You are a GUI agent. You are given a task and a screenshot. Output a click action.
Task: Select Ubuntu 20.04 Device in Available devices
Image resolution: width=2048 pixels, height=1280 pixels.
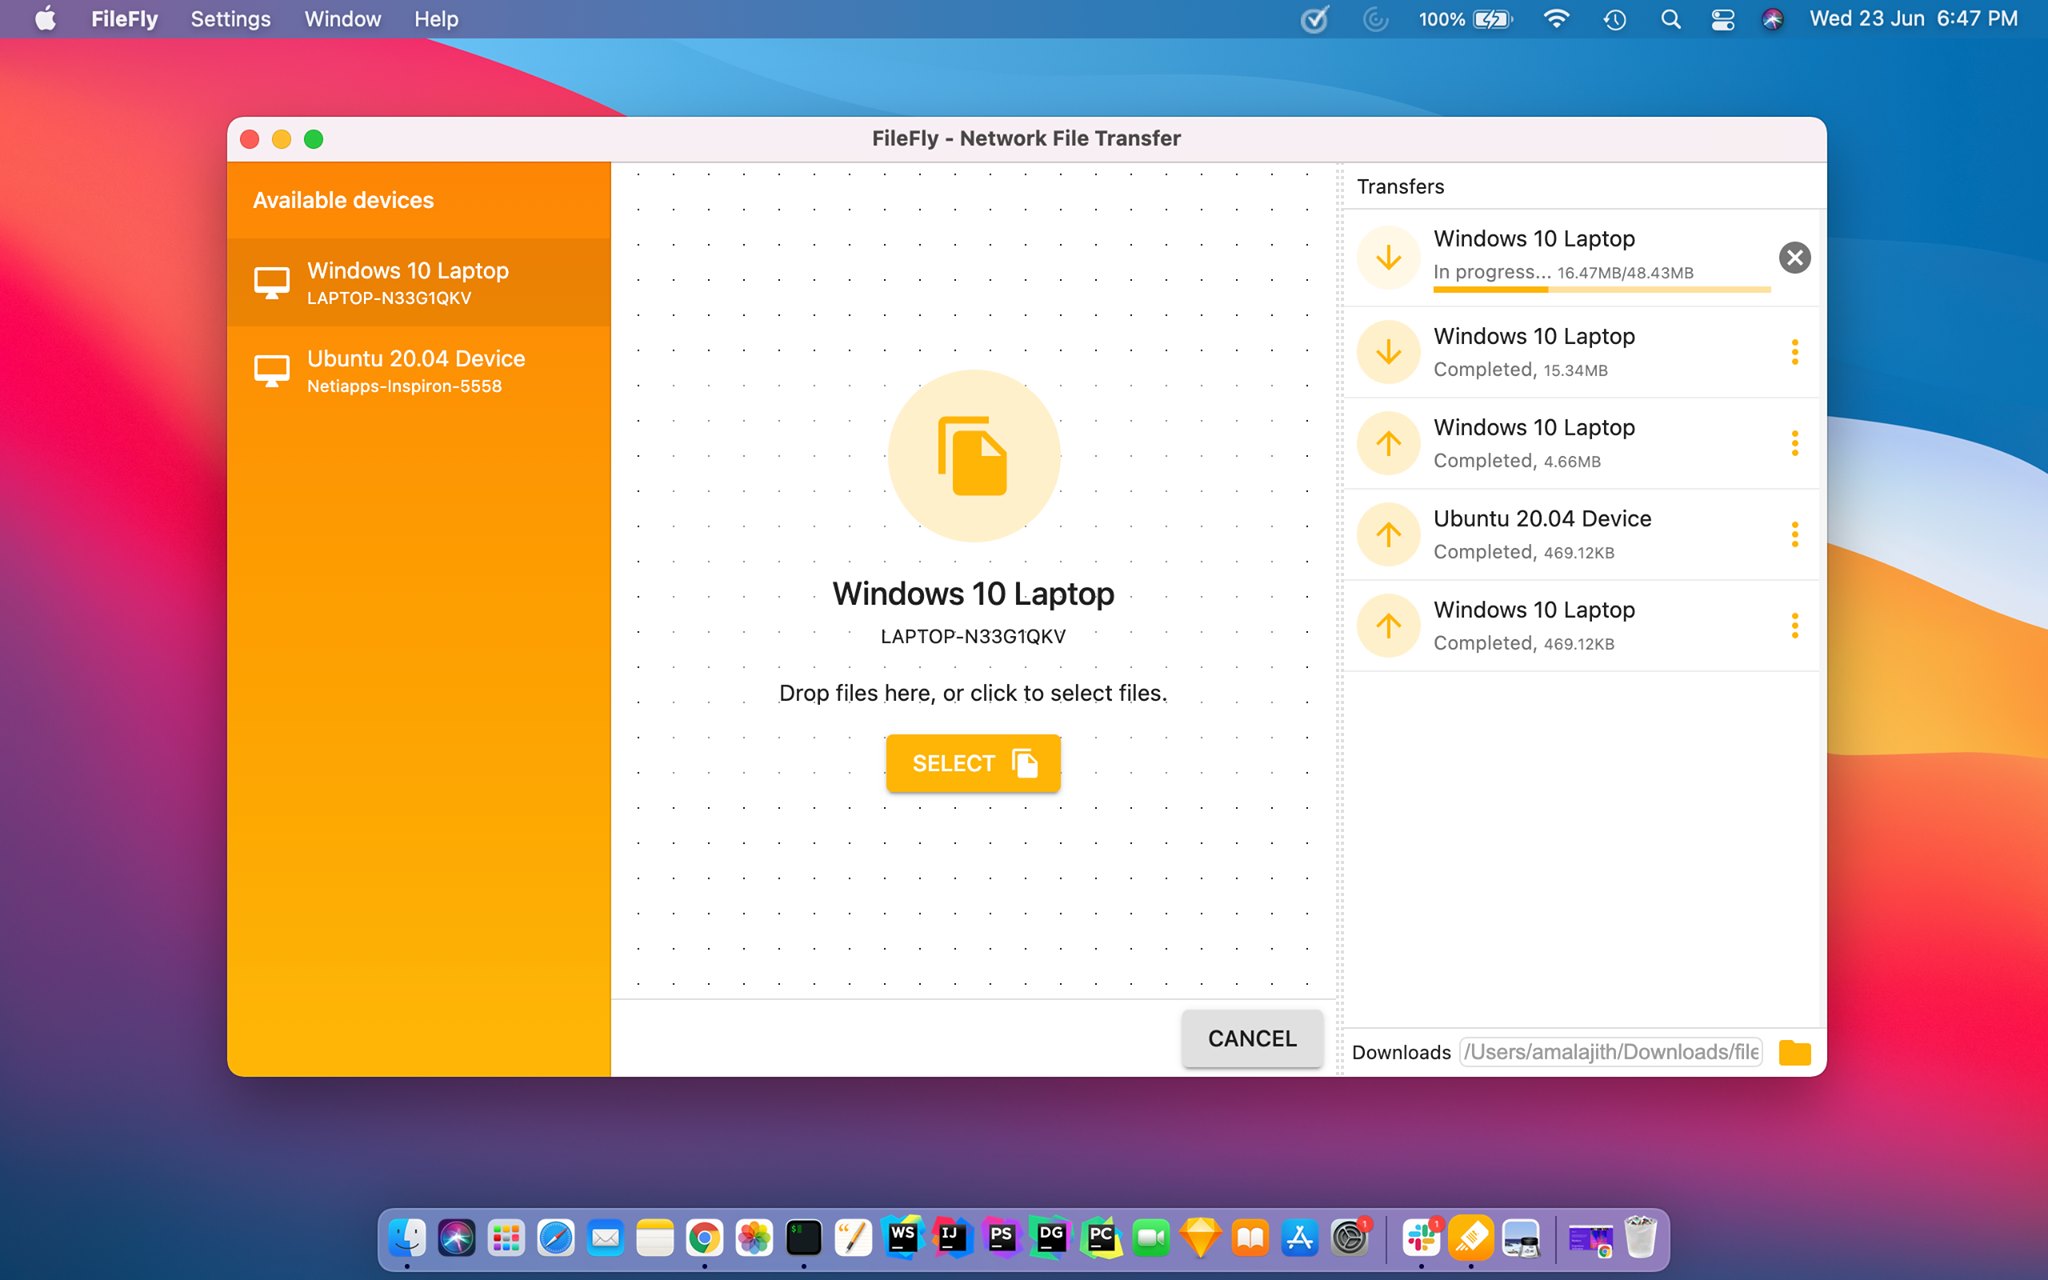(x=419, y=370)
